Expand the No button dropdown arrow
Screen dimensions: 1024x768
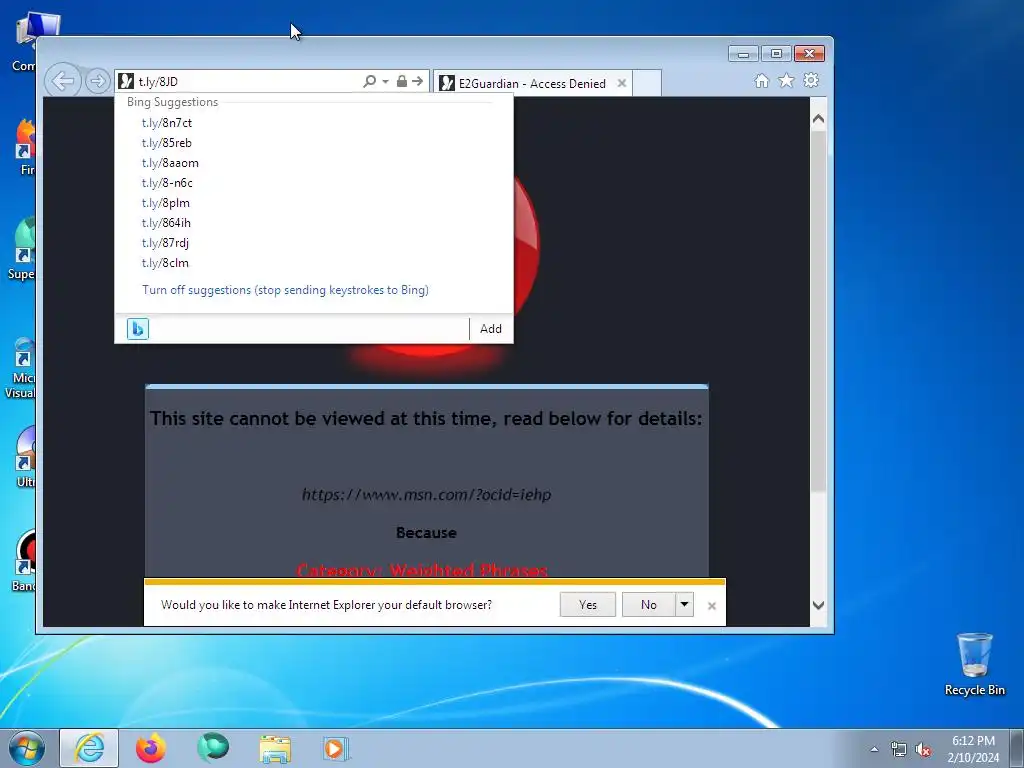[x=684, y=605]
